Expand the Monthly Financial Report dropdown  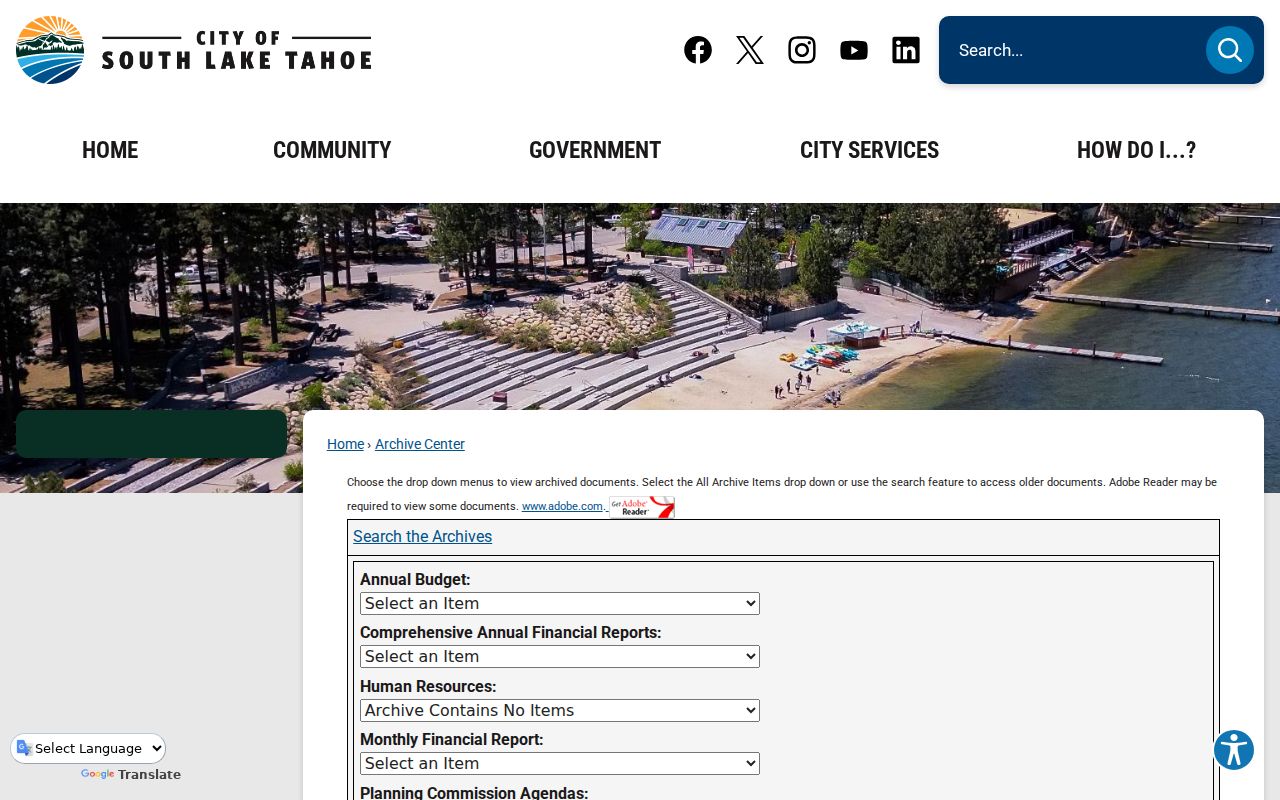coord(560,764)
